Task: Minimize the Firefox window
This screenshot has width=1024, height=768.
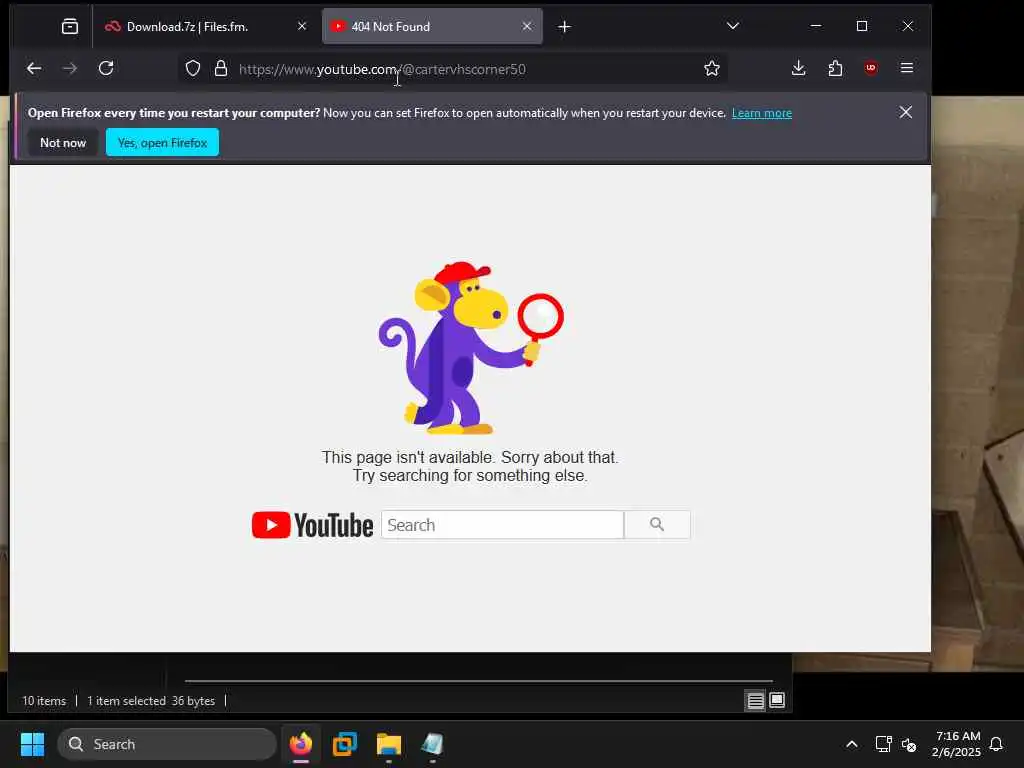Action: pos(816,26)
